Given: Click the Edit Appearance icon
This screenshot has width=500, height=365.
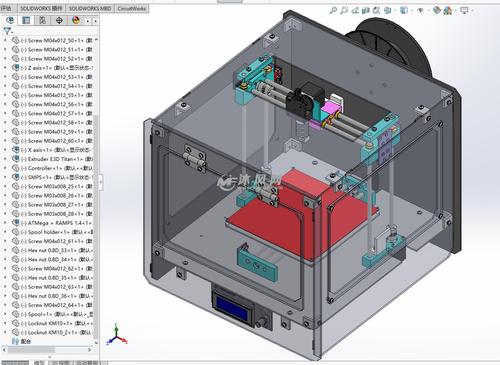Looking at the screenshot, I should [436, 10].
